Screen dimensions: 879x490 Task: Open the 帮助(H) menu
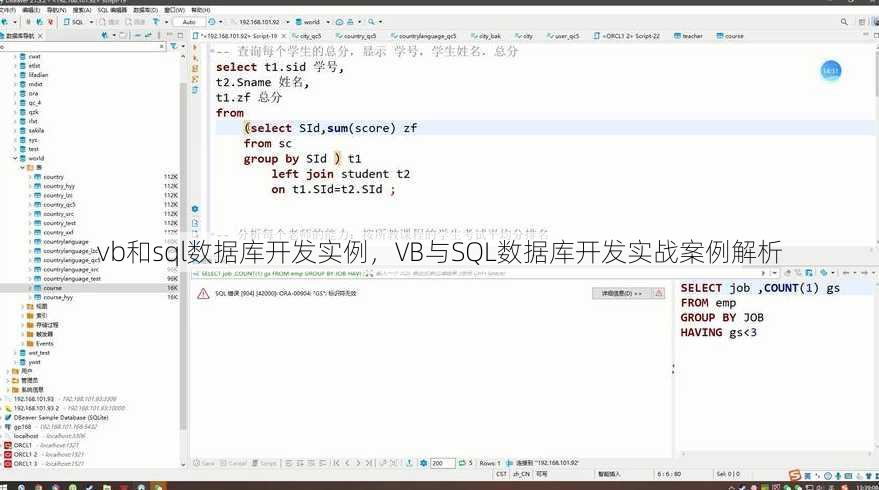[x=201, y=10]
